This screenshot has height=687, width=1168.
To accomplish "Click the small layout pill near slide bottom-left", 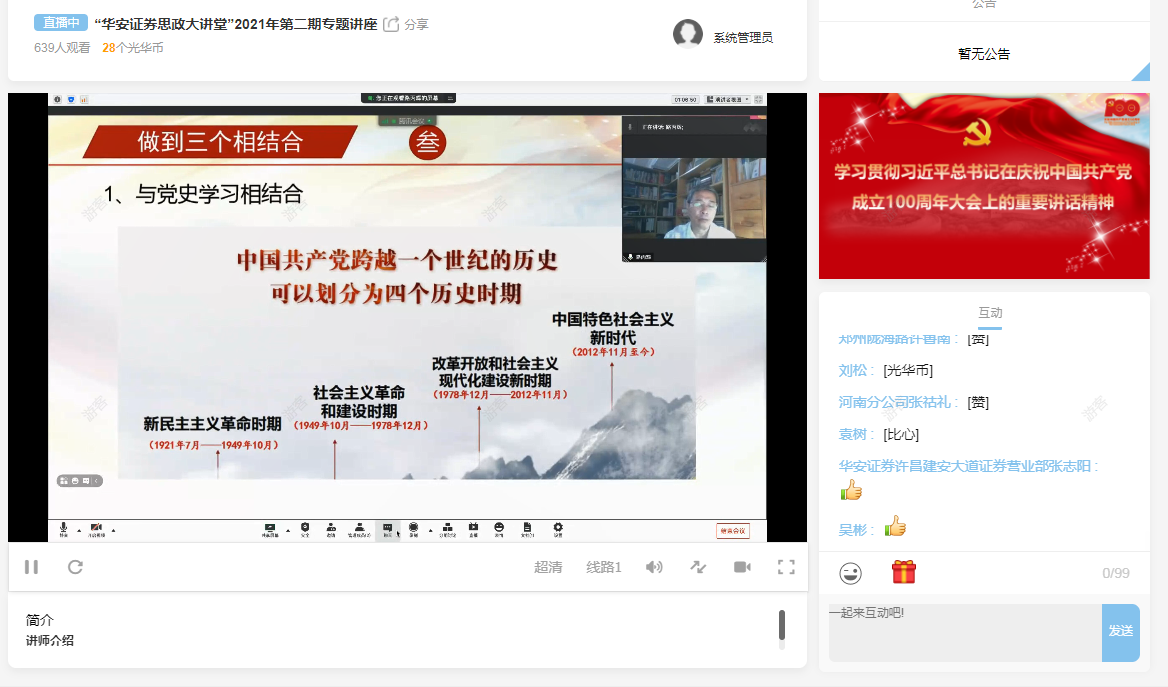I will pos(80,481).
